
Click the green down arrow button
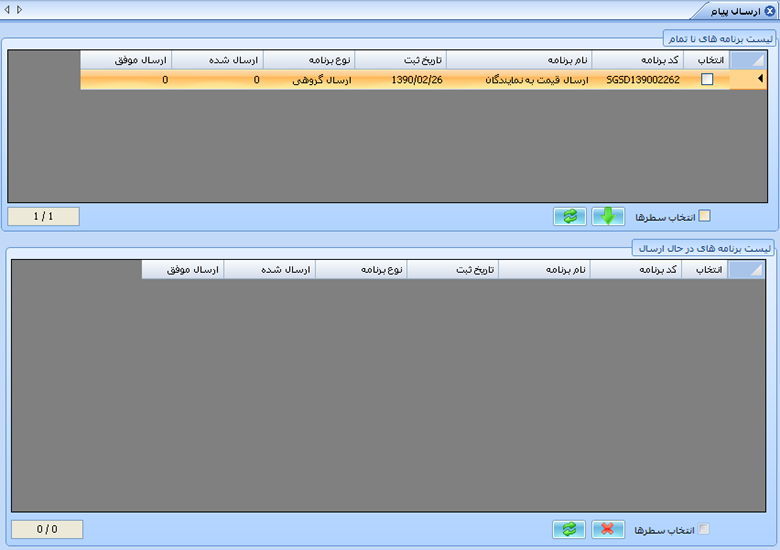(608, 216)
